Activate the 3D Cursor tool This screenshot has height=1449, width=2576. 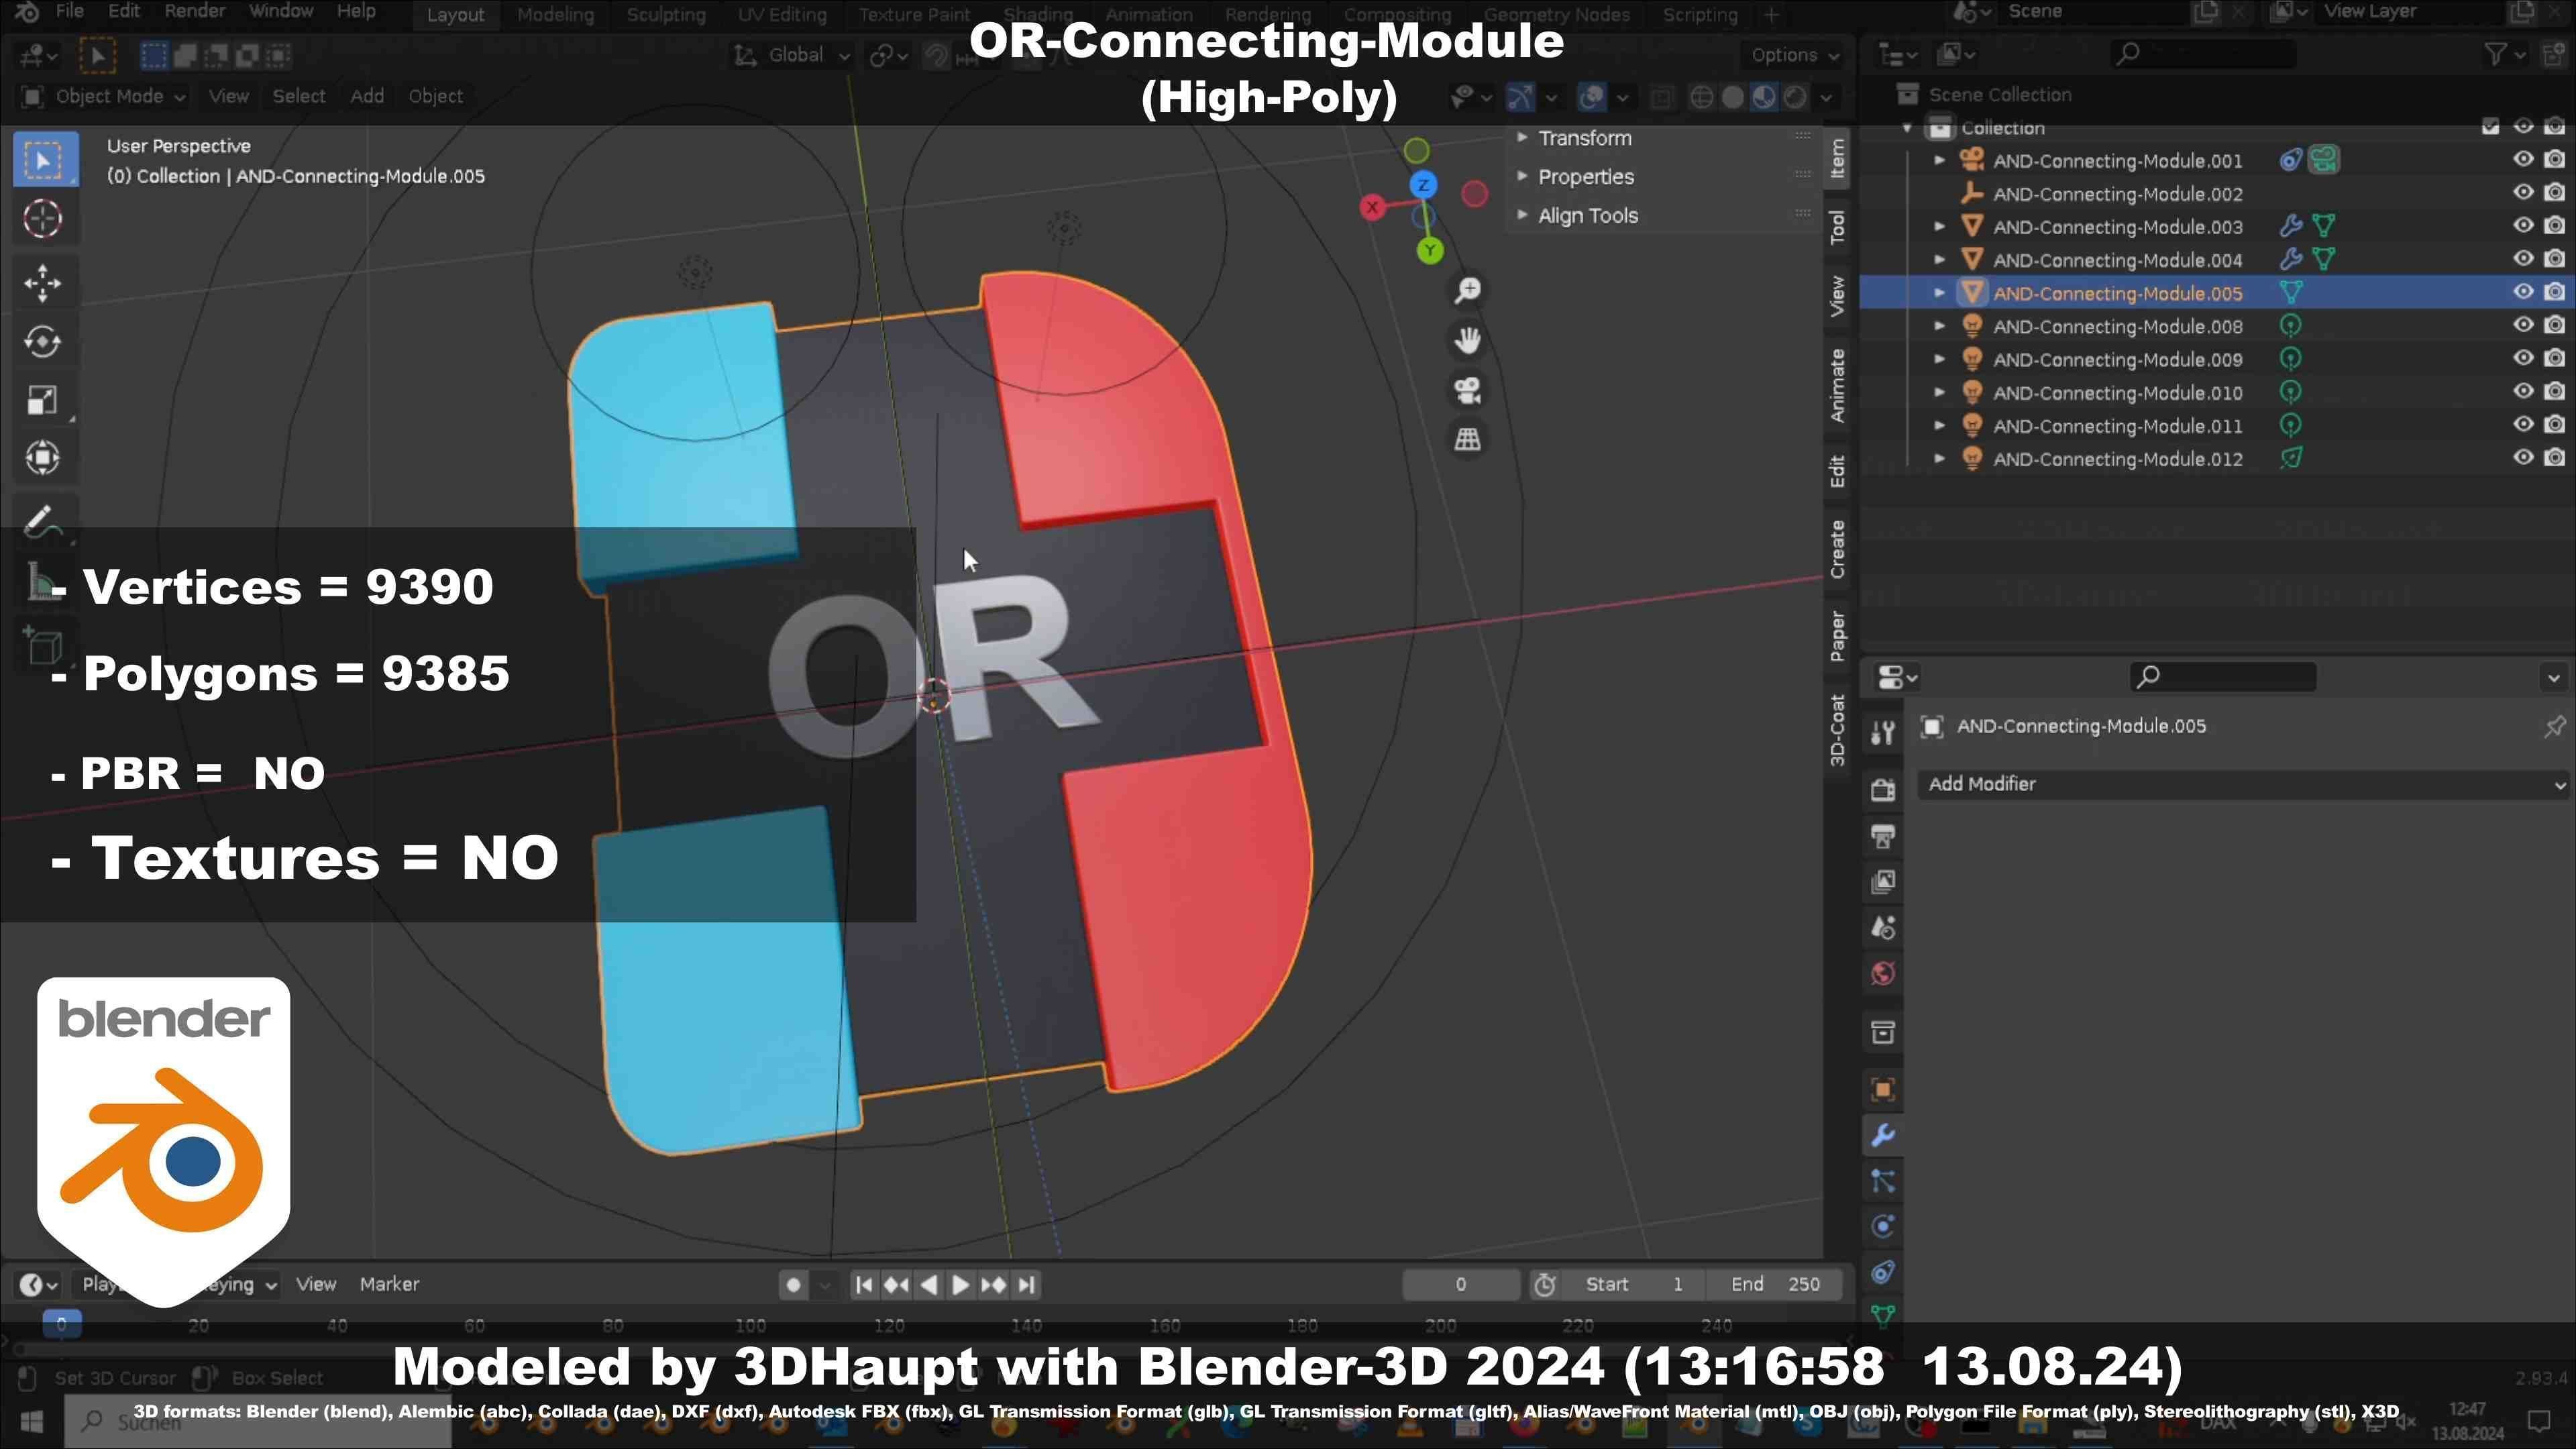point(42,219)
